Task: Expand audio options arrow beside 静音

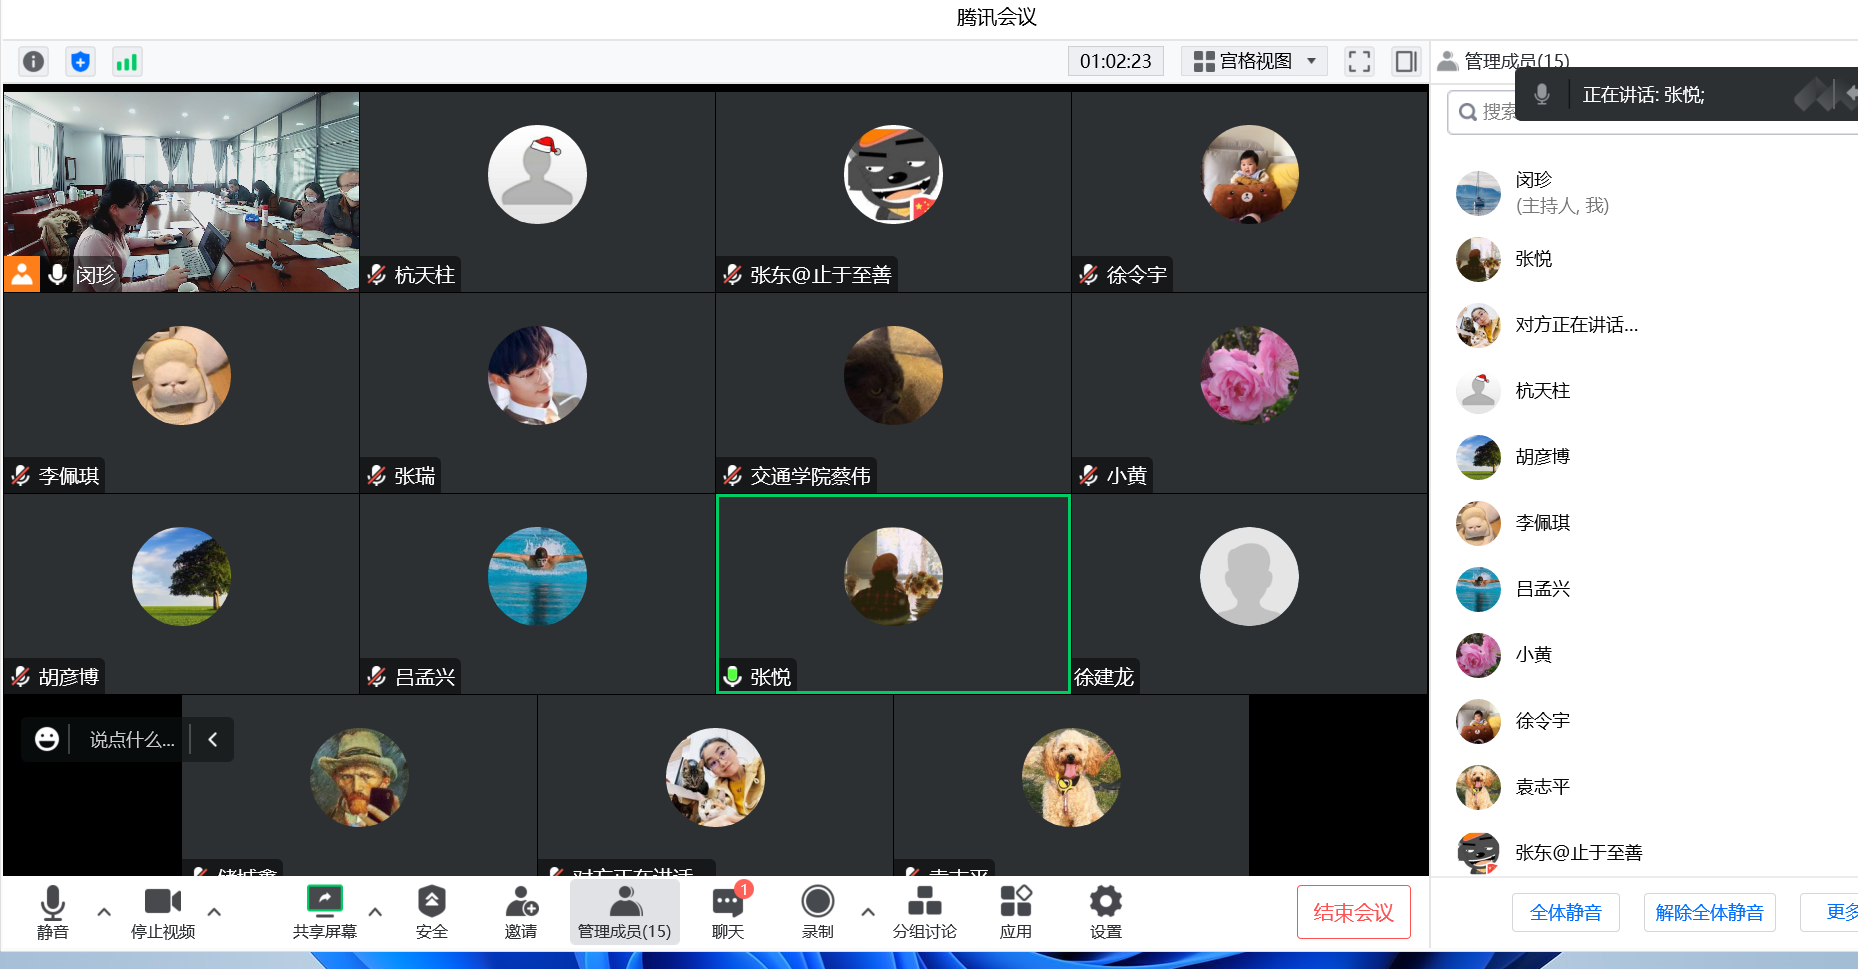Action: tap(104, 911)
